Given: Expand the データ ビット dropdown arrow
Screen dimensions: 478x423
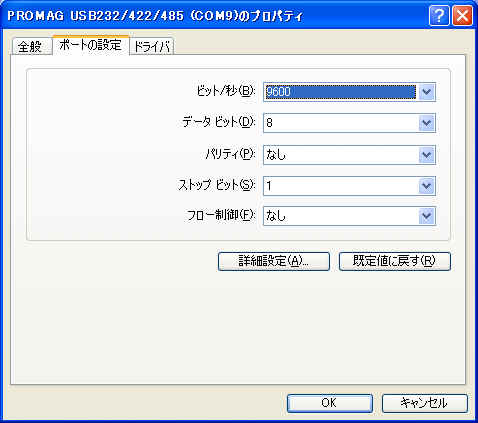Looking at the screenshot, I should point(427,123).
